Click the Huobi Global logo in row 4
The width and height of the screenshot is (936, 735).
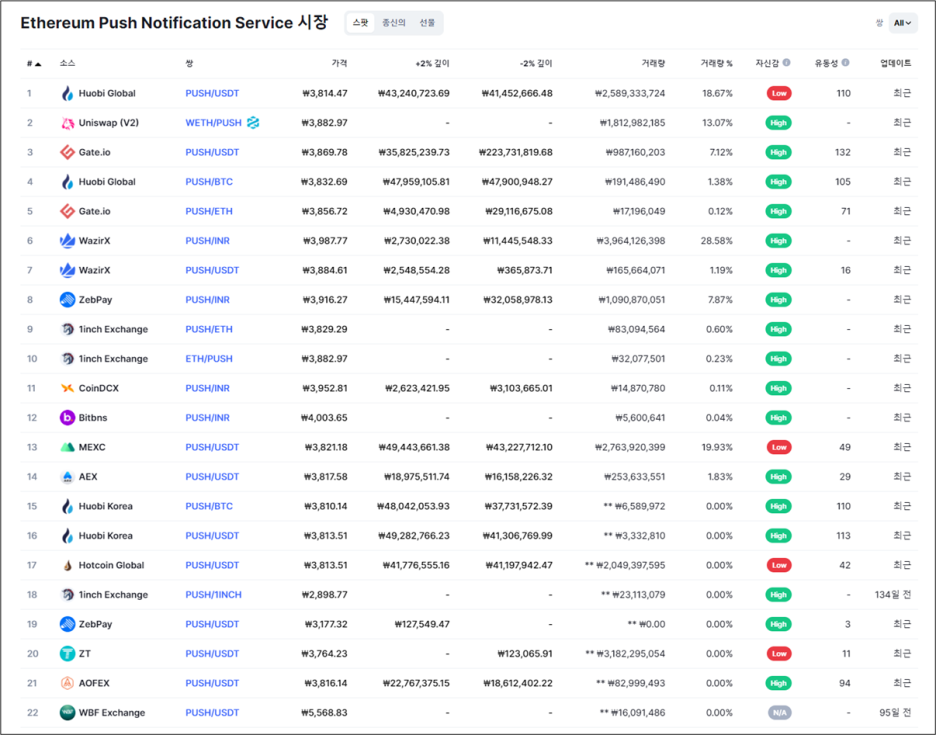pyautogui.click(x=67, y=182)
